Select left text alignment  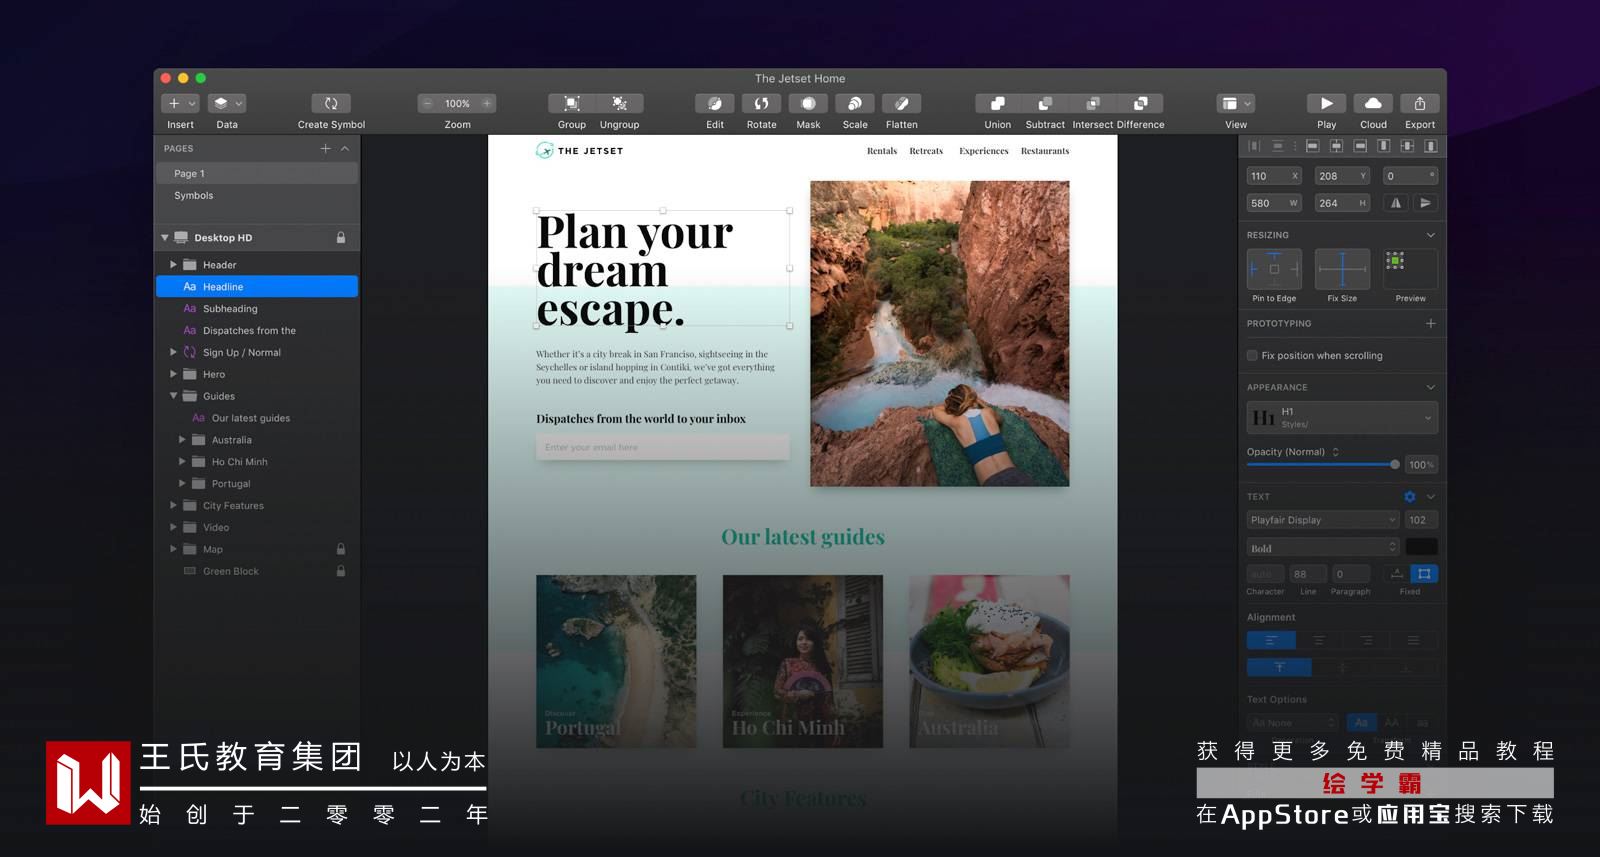point(1271,640)
